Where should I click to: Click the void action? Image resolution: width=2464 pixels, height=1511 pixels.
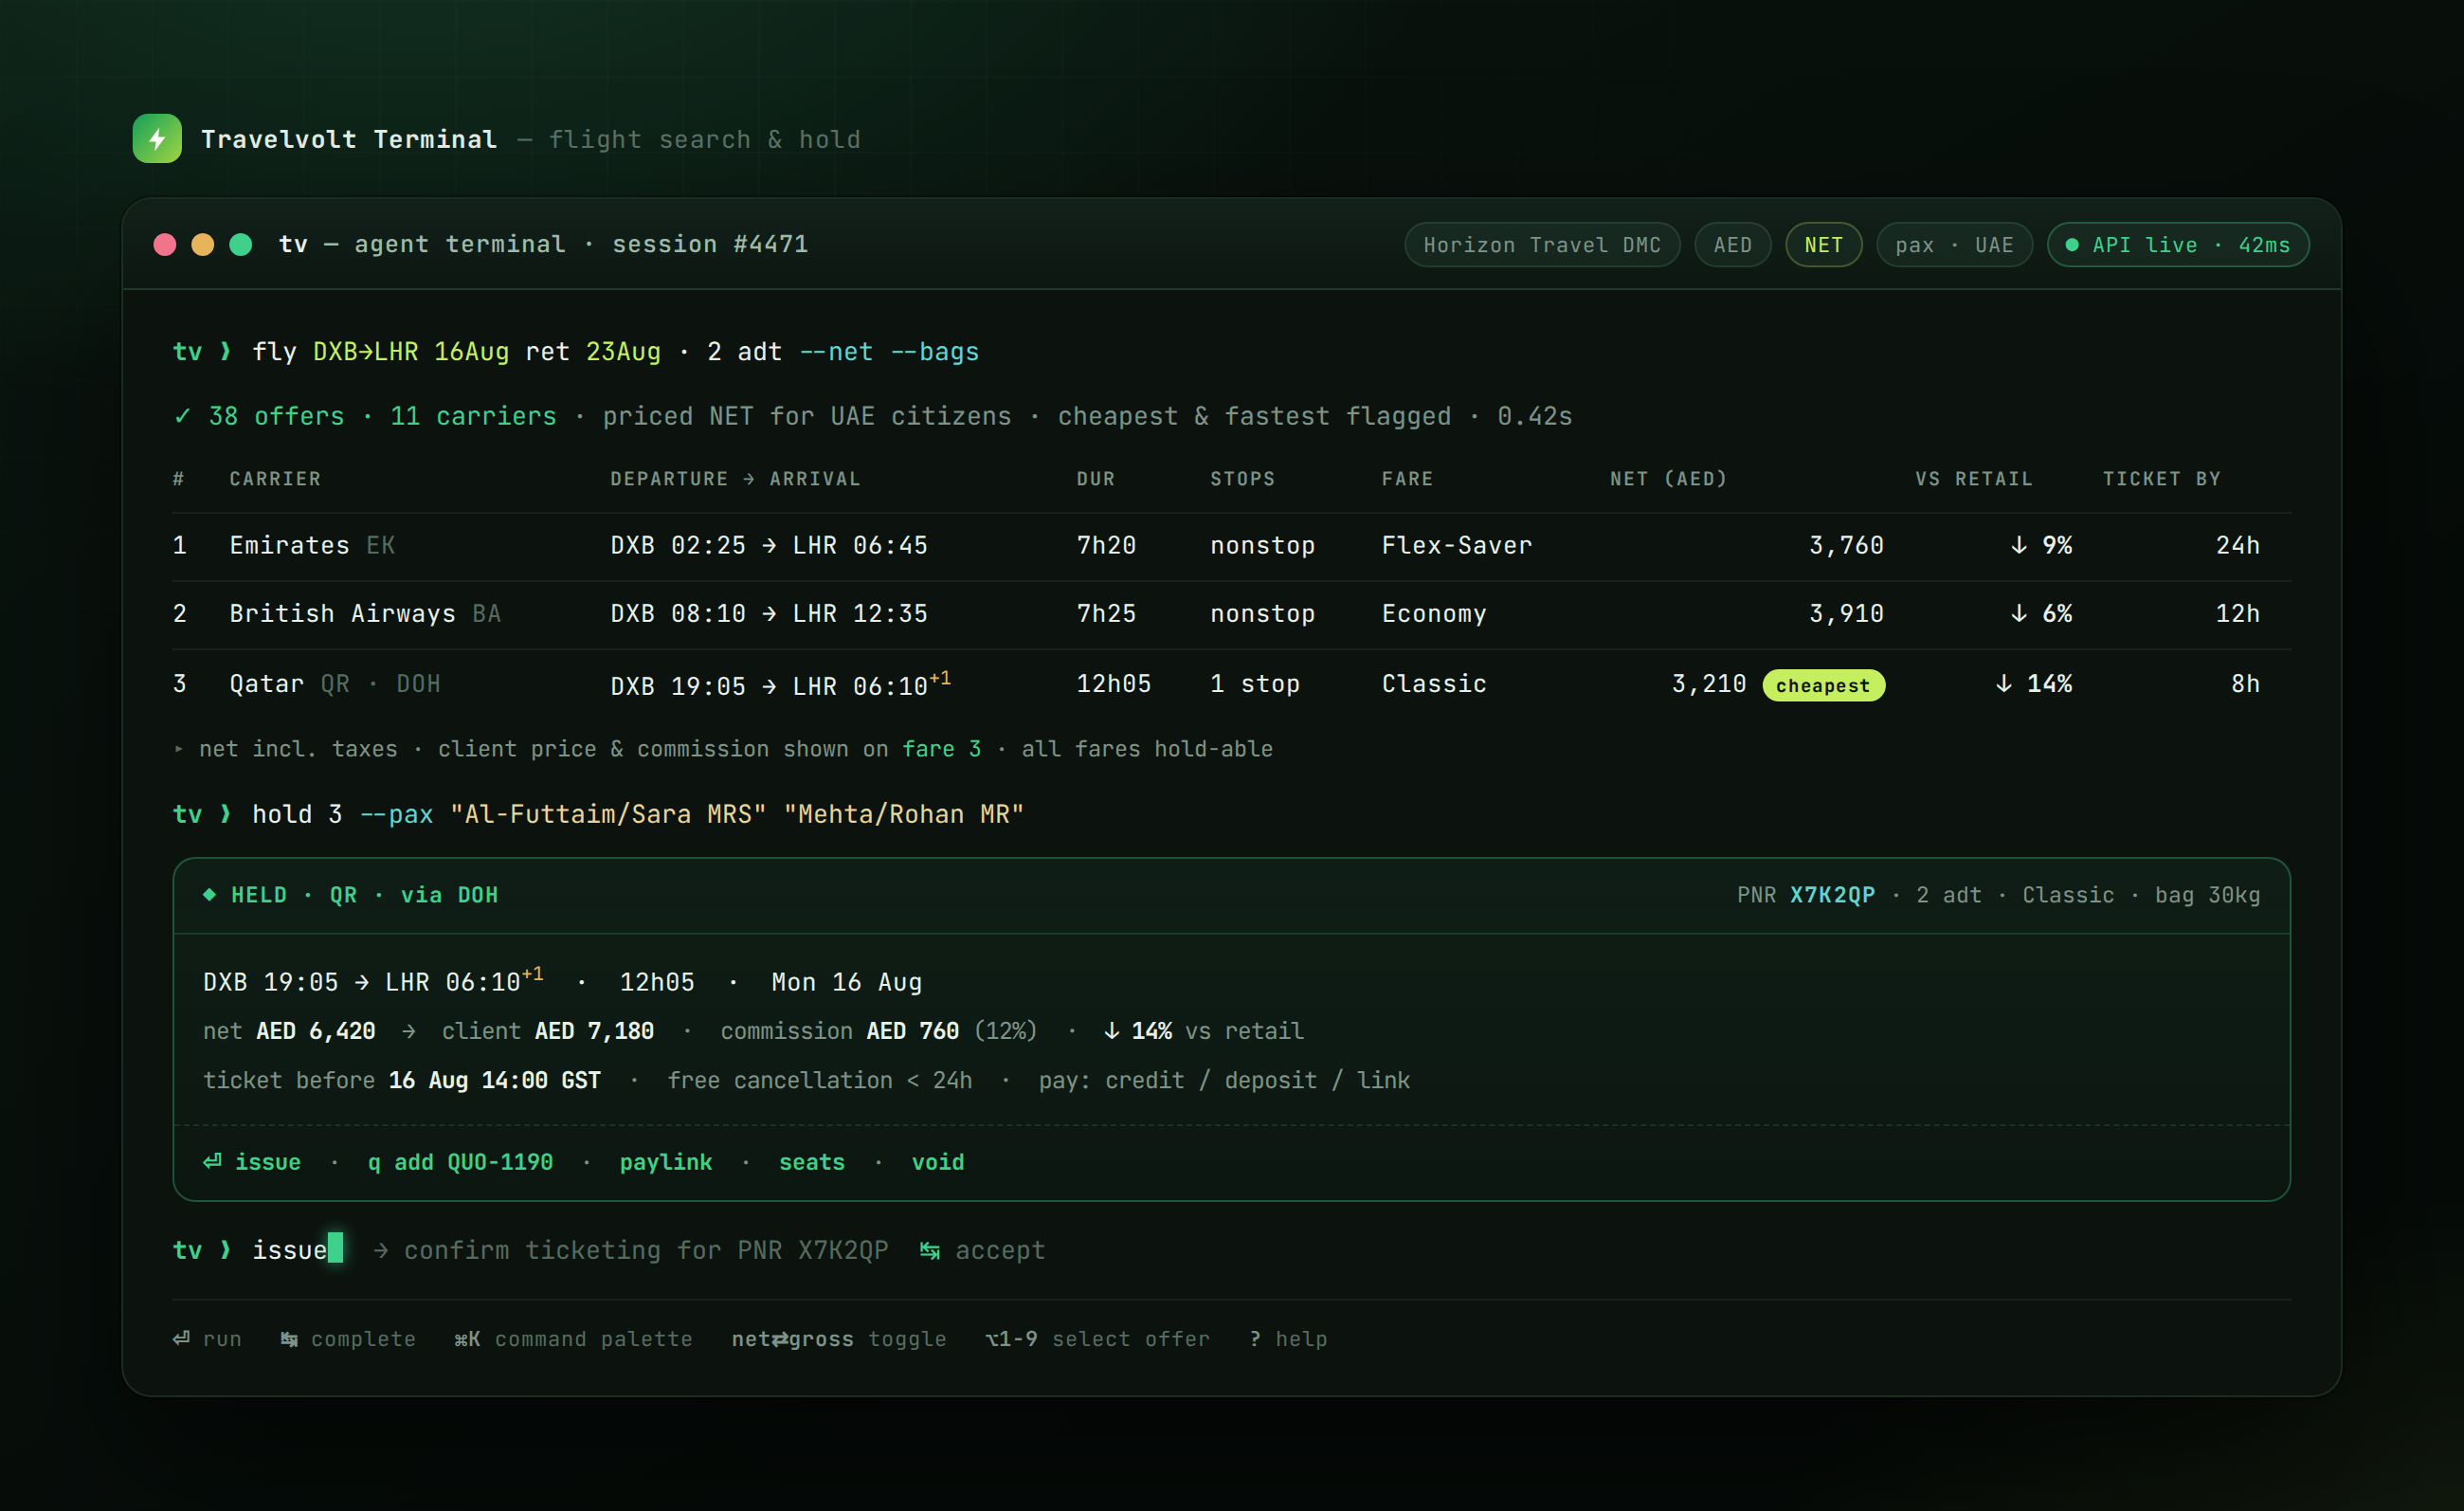(938, 1162)
